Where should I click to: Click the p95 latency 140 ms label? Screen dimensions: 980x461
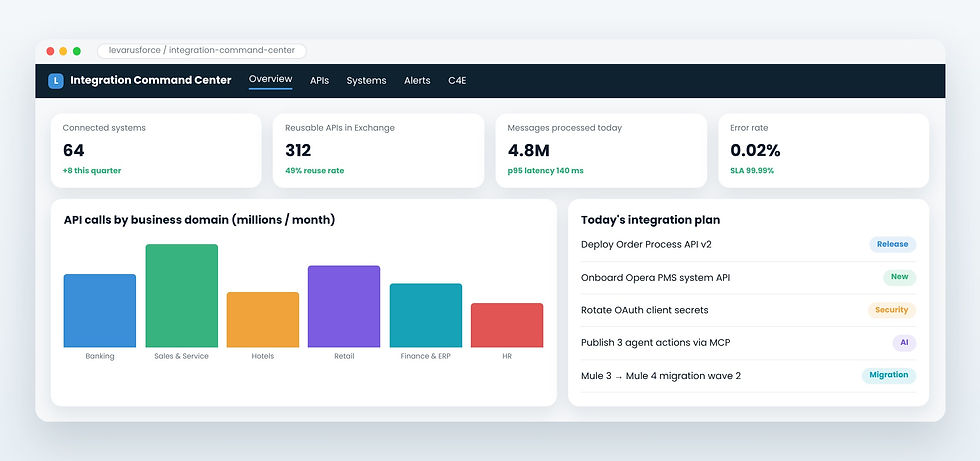[x=546, y=171]
